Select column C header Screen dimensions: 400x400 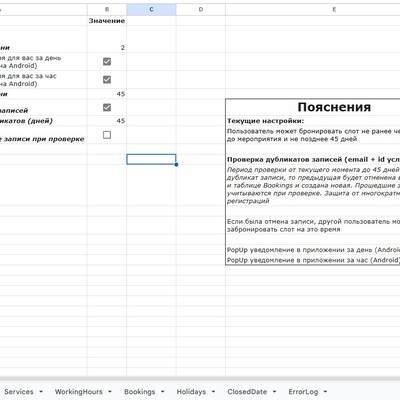point(151,9)
